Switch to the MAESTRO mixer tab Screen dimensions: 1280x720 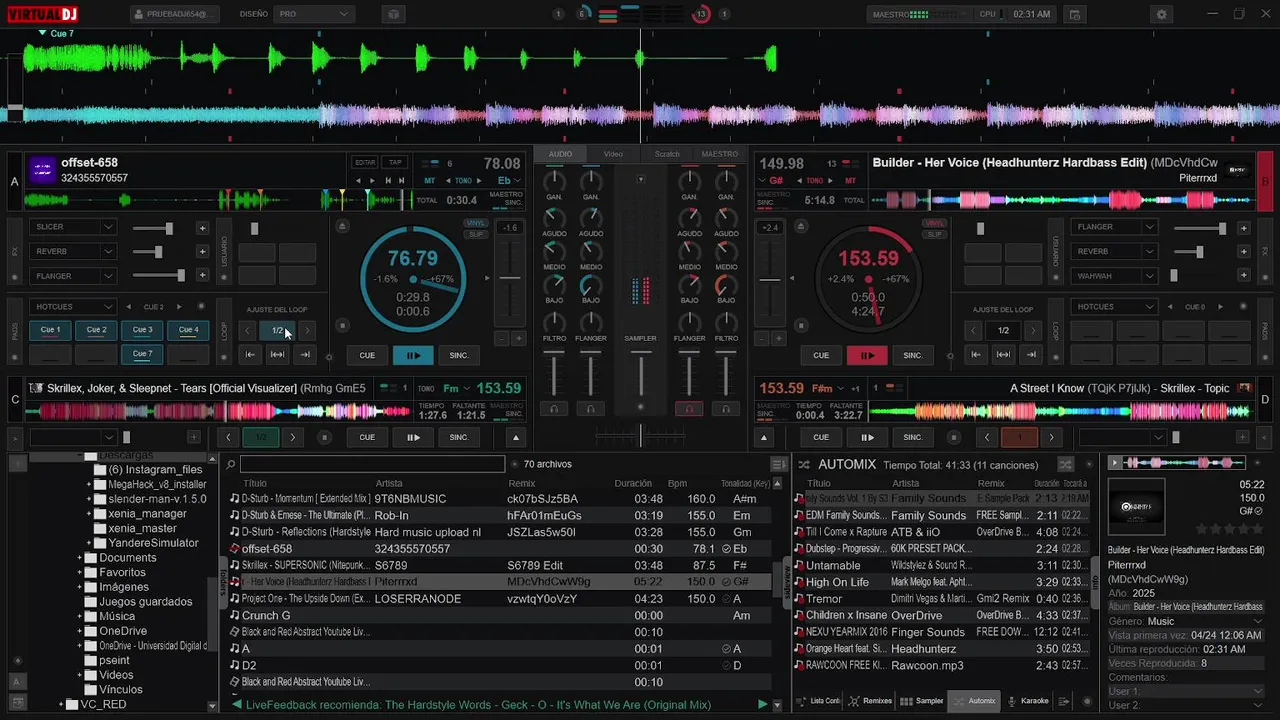pos(720,154)
